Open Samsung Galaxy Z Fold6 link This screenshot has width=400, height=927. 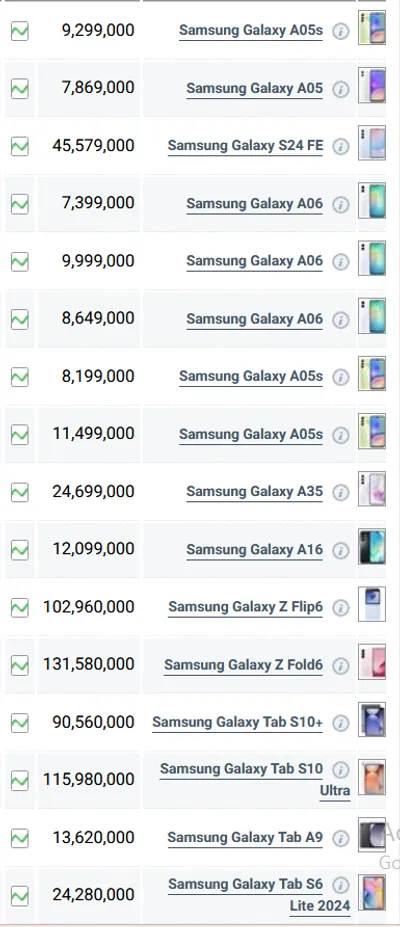coord(243,665)
